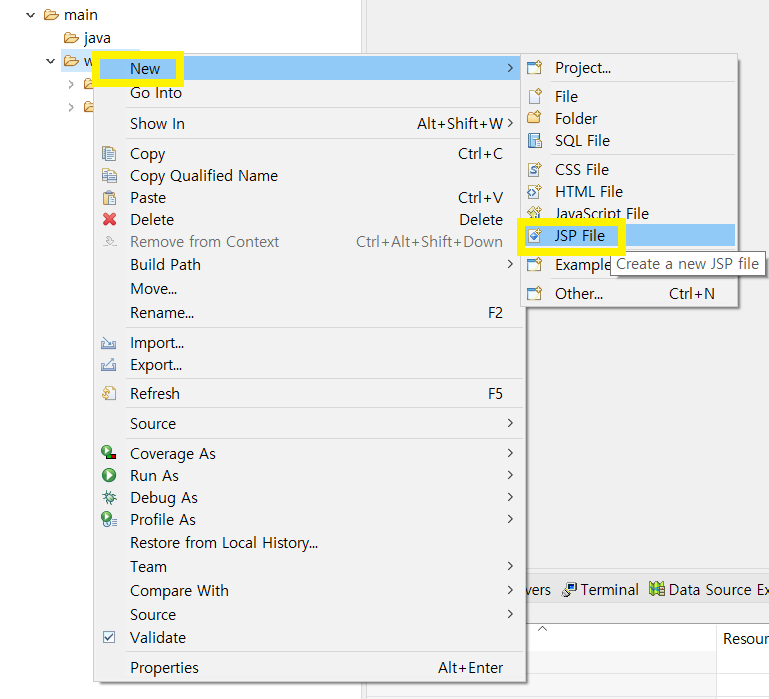
Task: Choose Properties at menu bottom
Action: pos(308,668)
